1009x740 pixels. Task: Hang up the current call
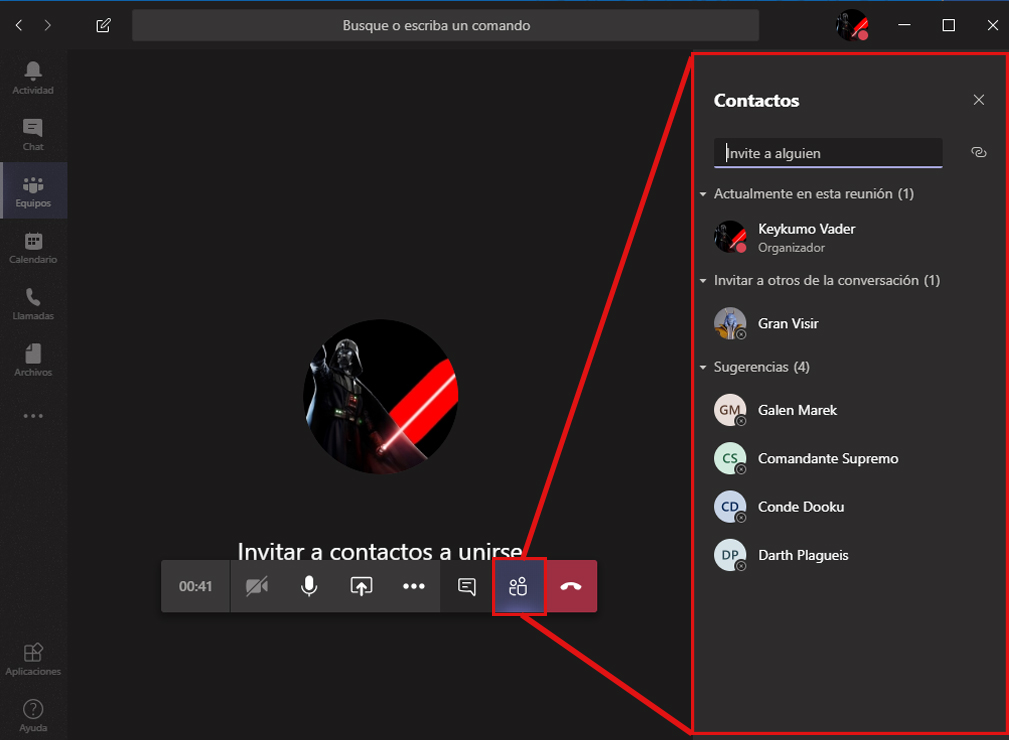point(571,586)
